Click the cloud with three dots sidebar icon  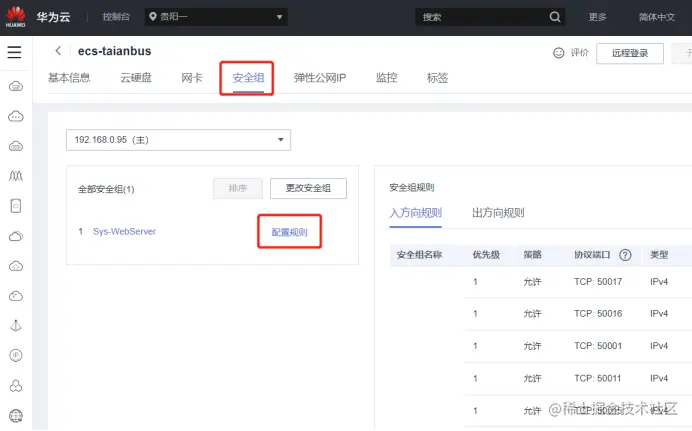click(x=16, y=116)
